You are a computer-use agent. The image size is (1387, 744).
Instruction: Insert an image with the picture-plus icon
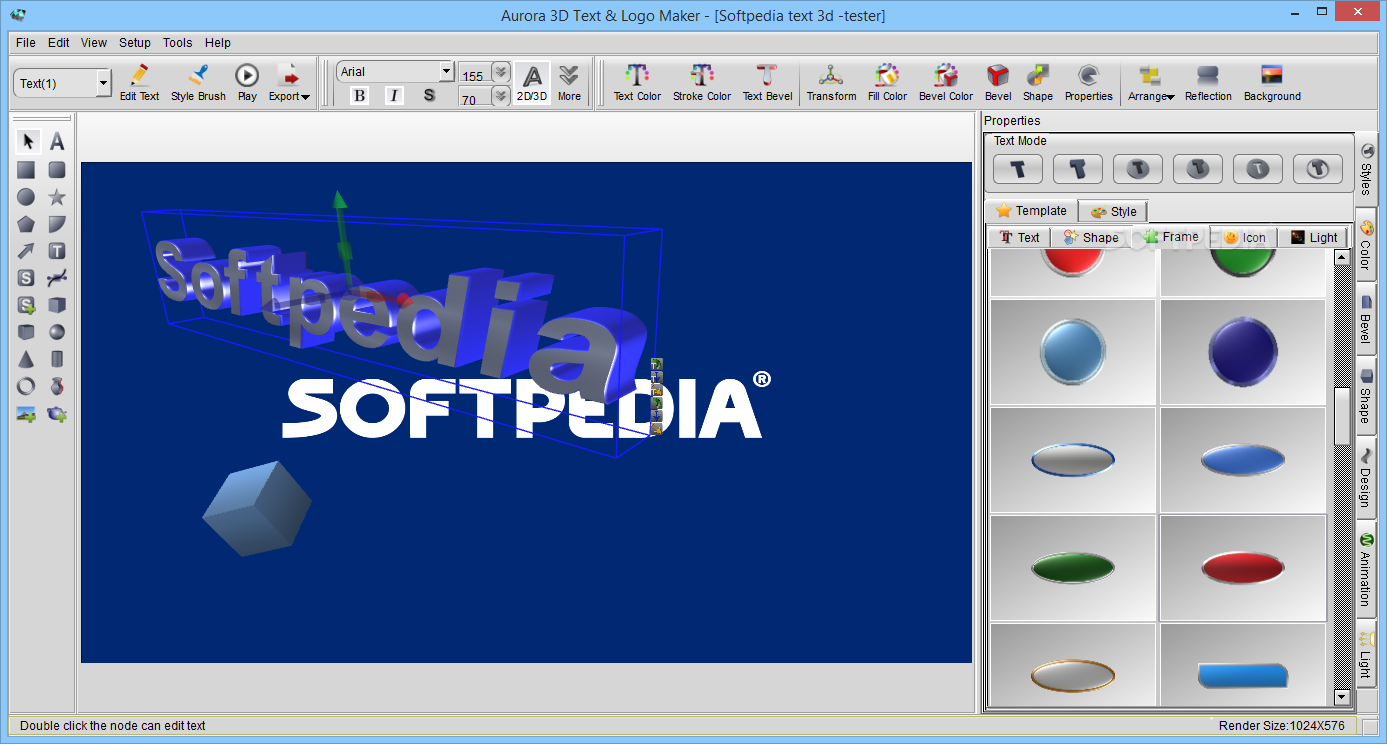click(26, 413)
